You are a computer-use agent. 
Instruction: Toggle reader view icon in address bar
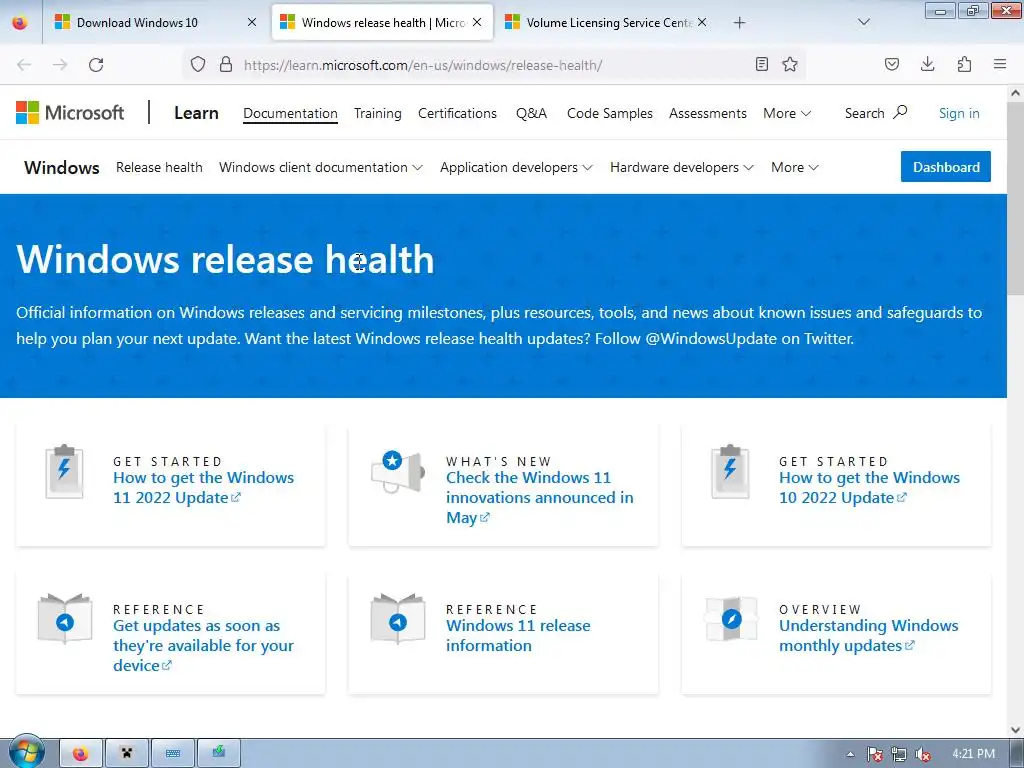[761, 64]
